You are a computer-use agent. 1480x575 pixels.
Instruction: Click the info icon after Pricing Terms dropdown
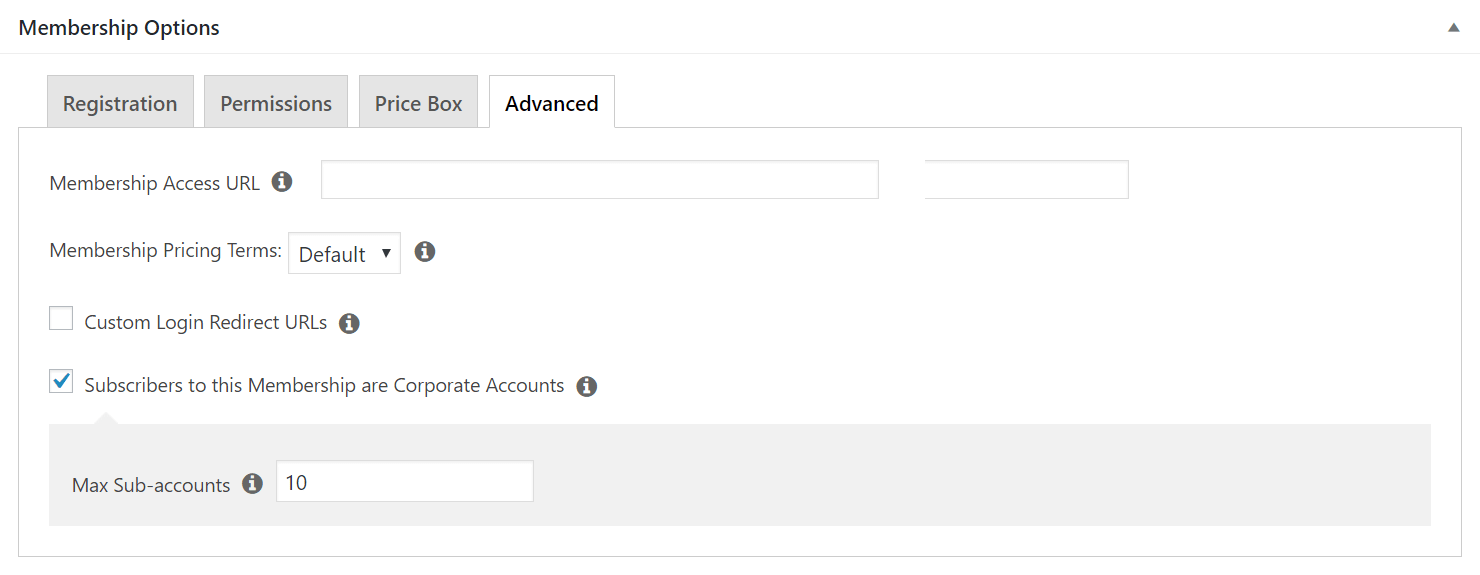tap(425, 252)
